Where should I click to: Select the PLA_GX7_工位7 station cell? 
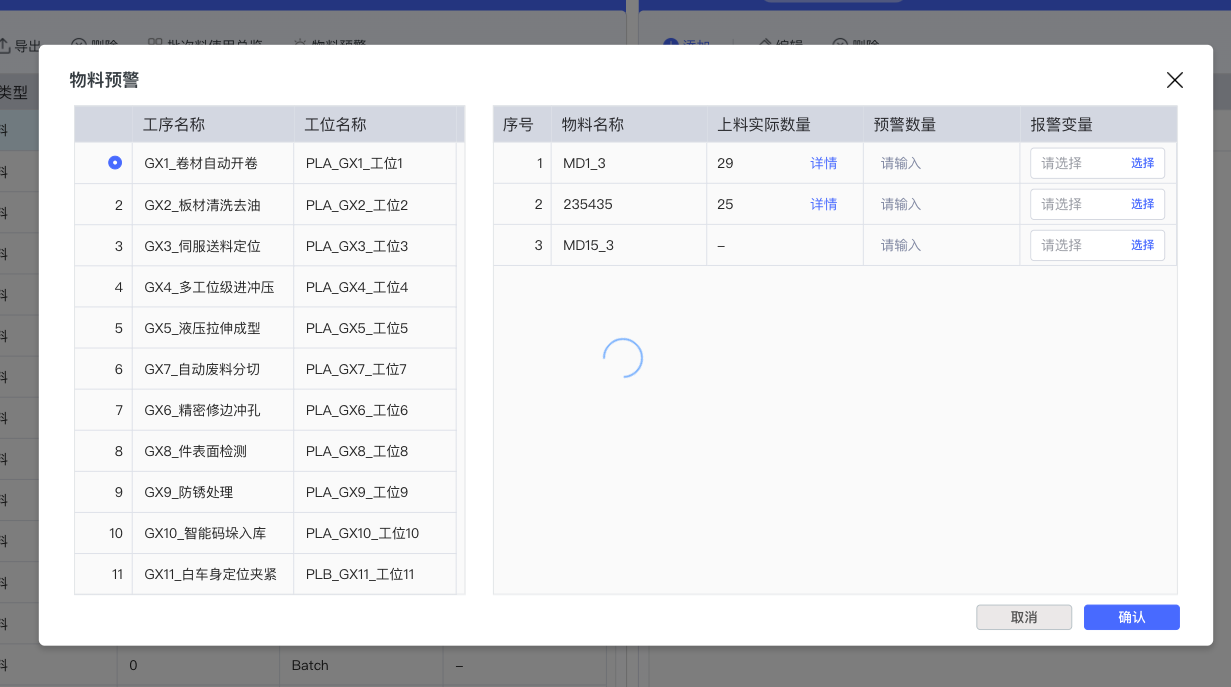click(356, 369)
